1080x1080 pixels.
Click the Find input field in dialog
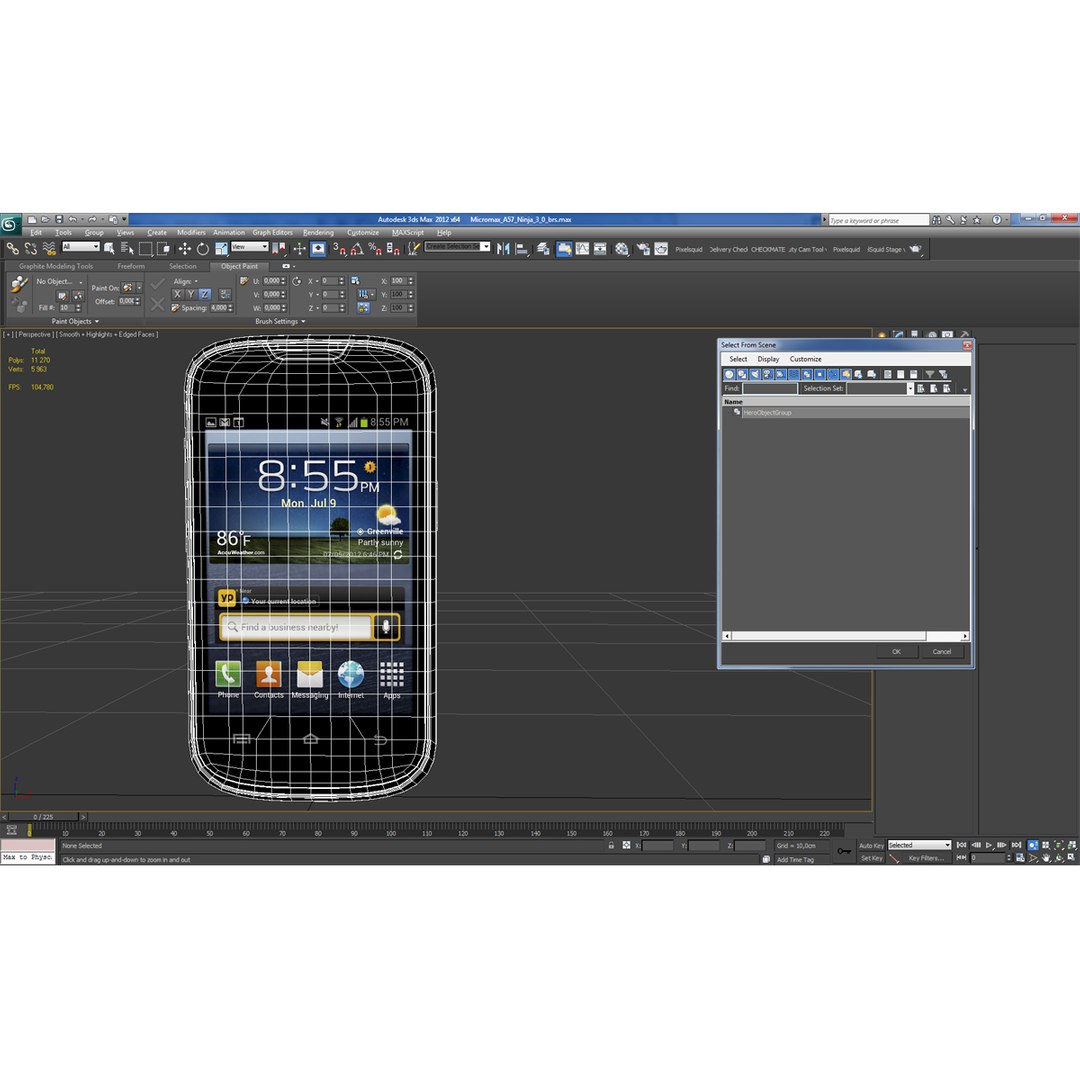point(769,388)
